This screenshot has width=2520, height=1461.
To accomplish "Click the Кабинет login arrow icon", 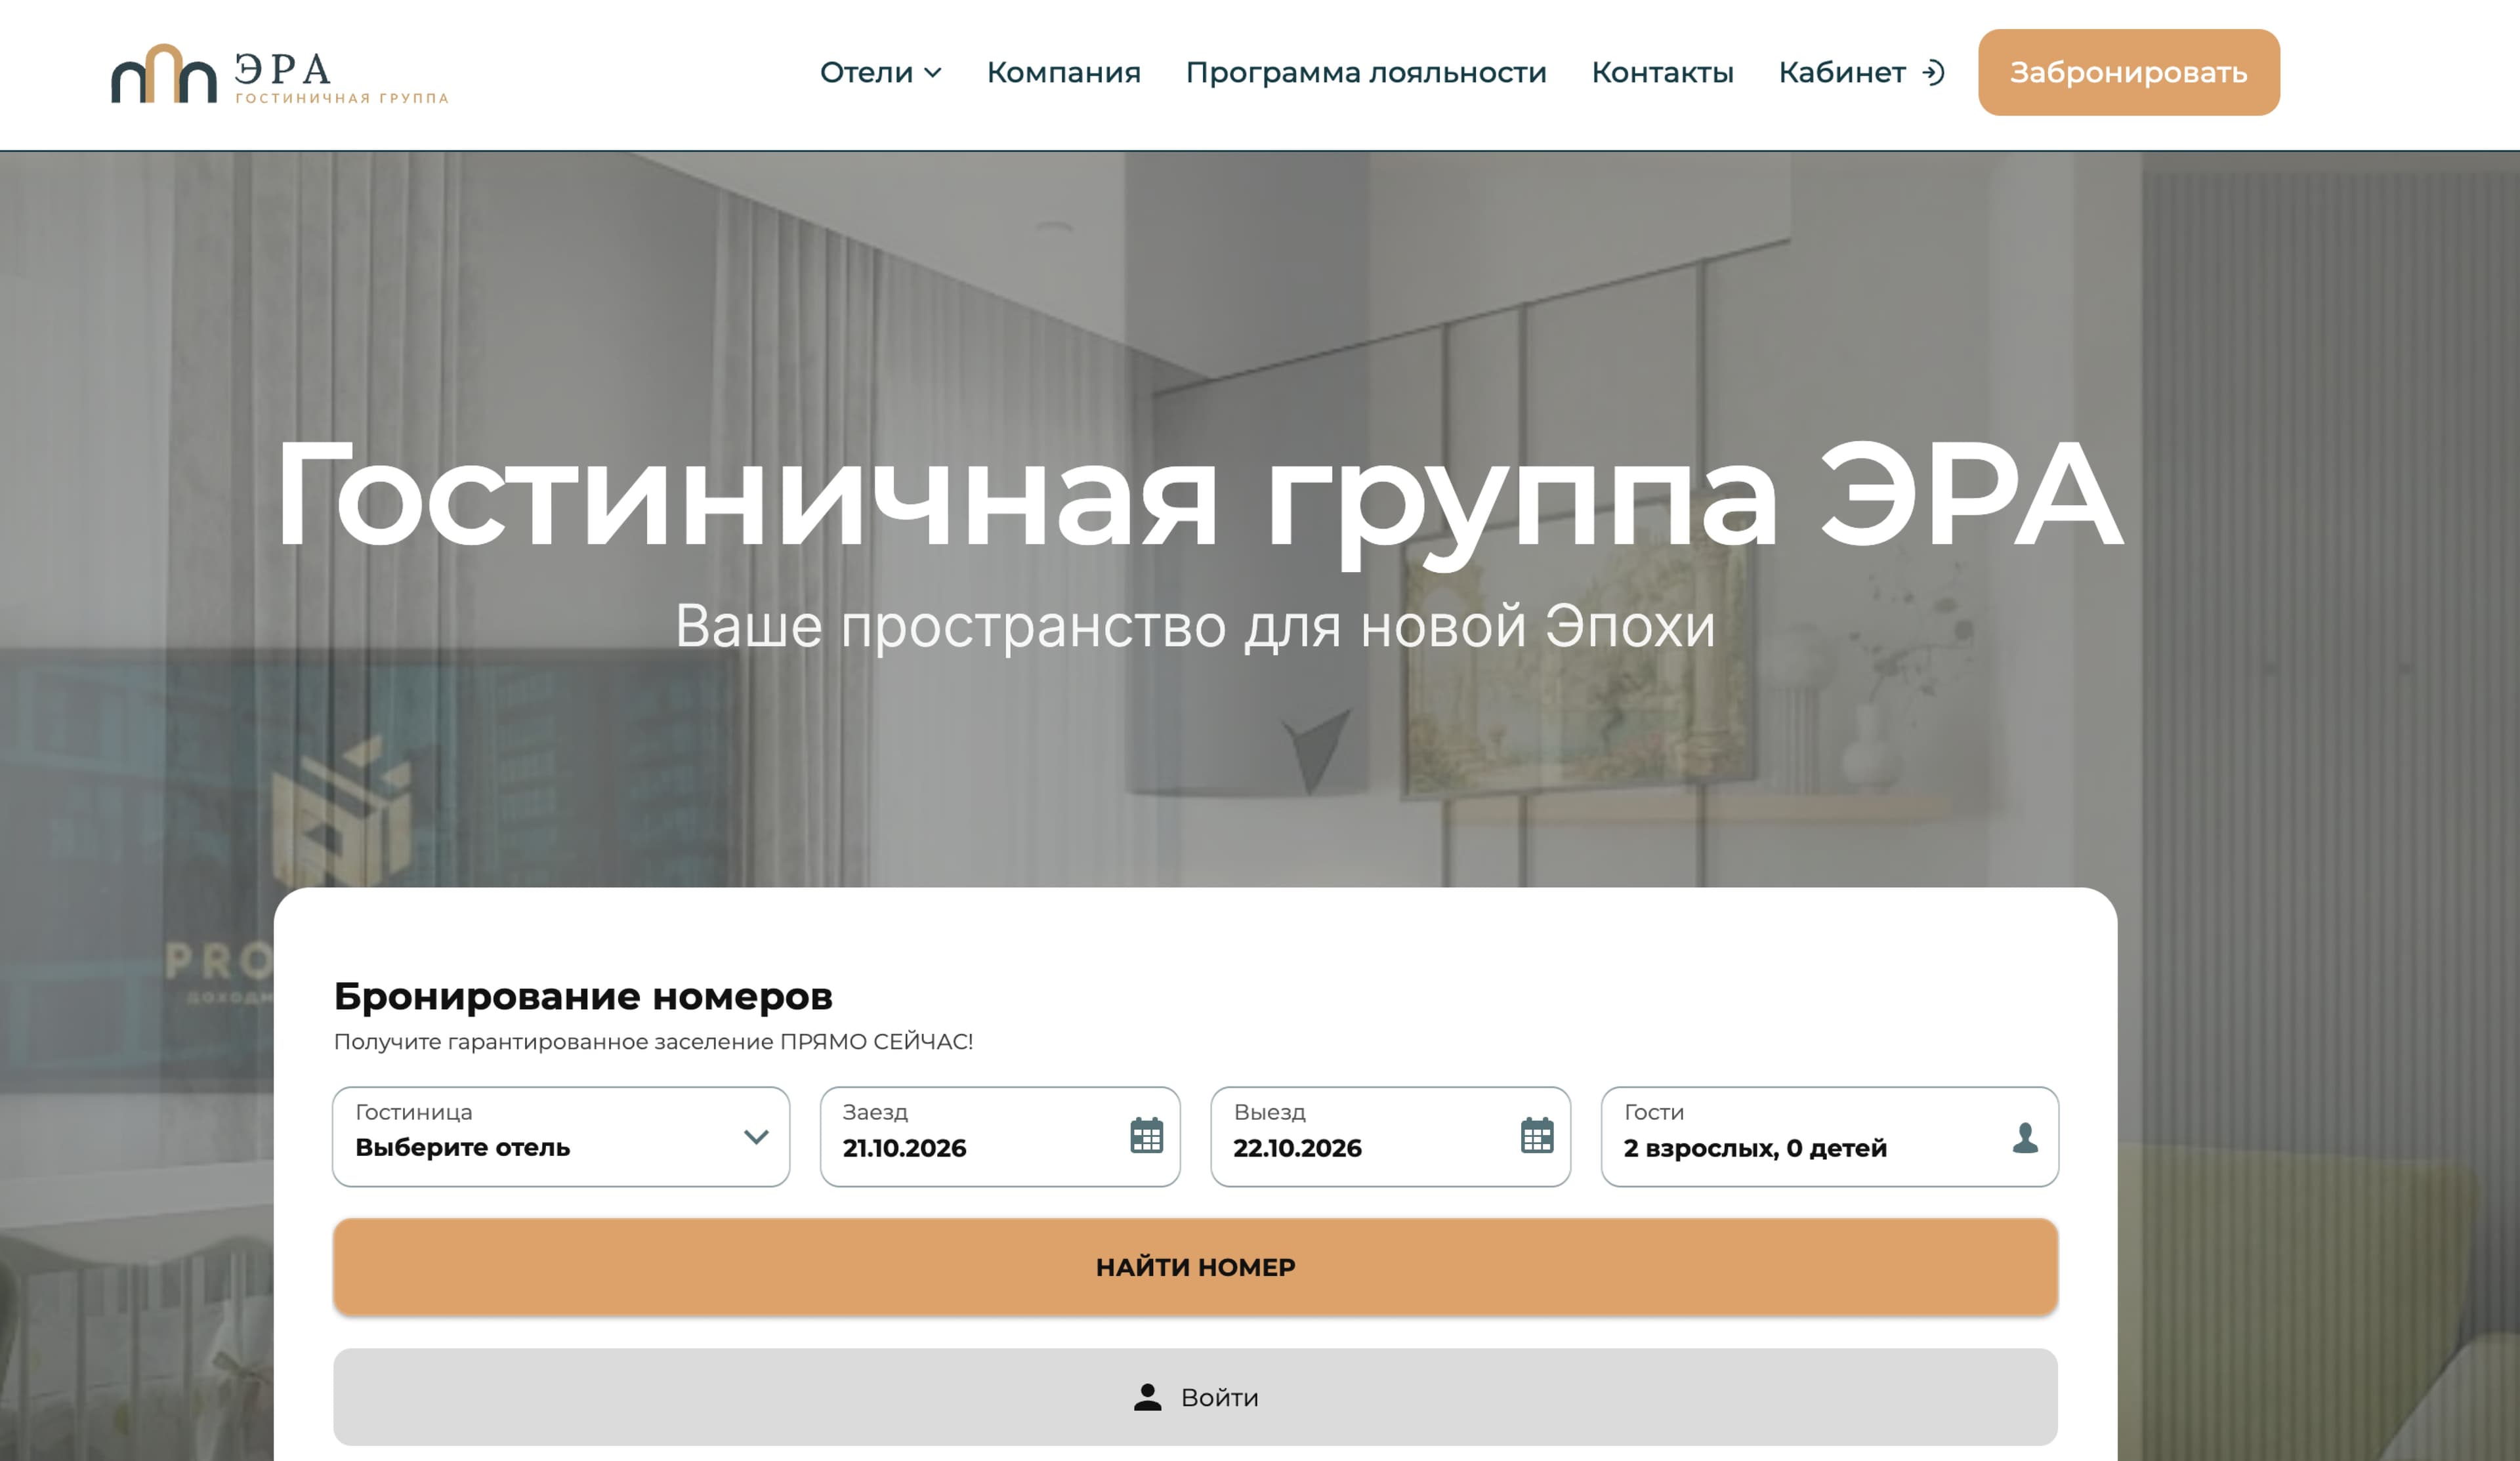I will [1933, 73].
